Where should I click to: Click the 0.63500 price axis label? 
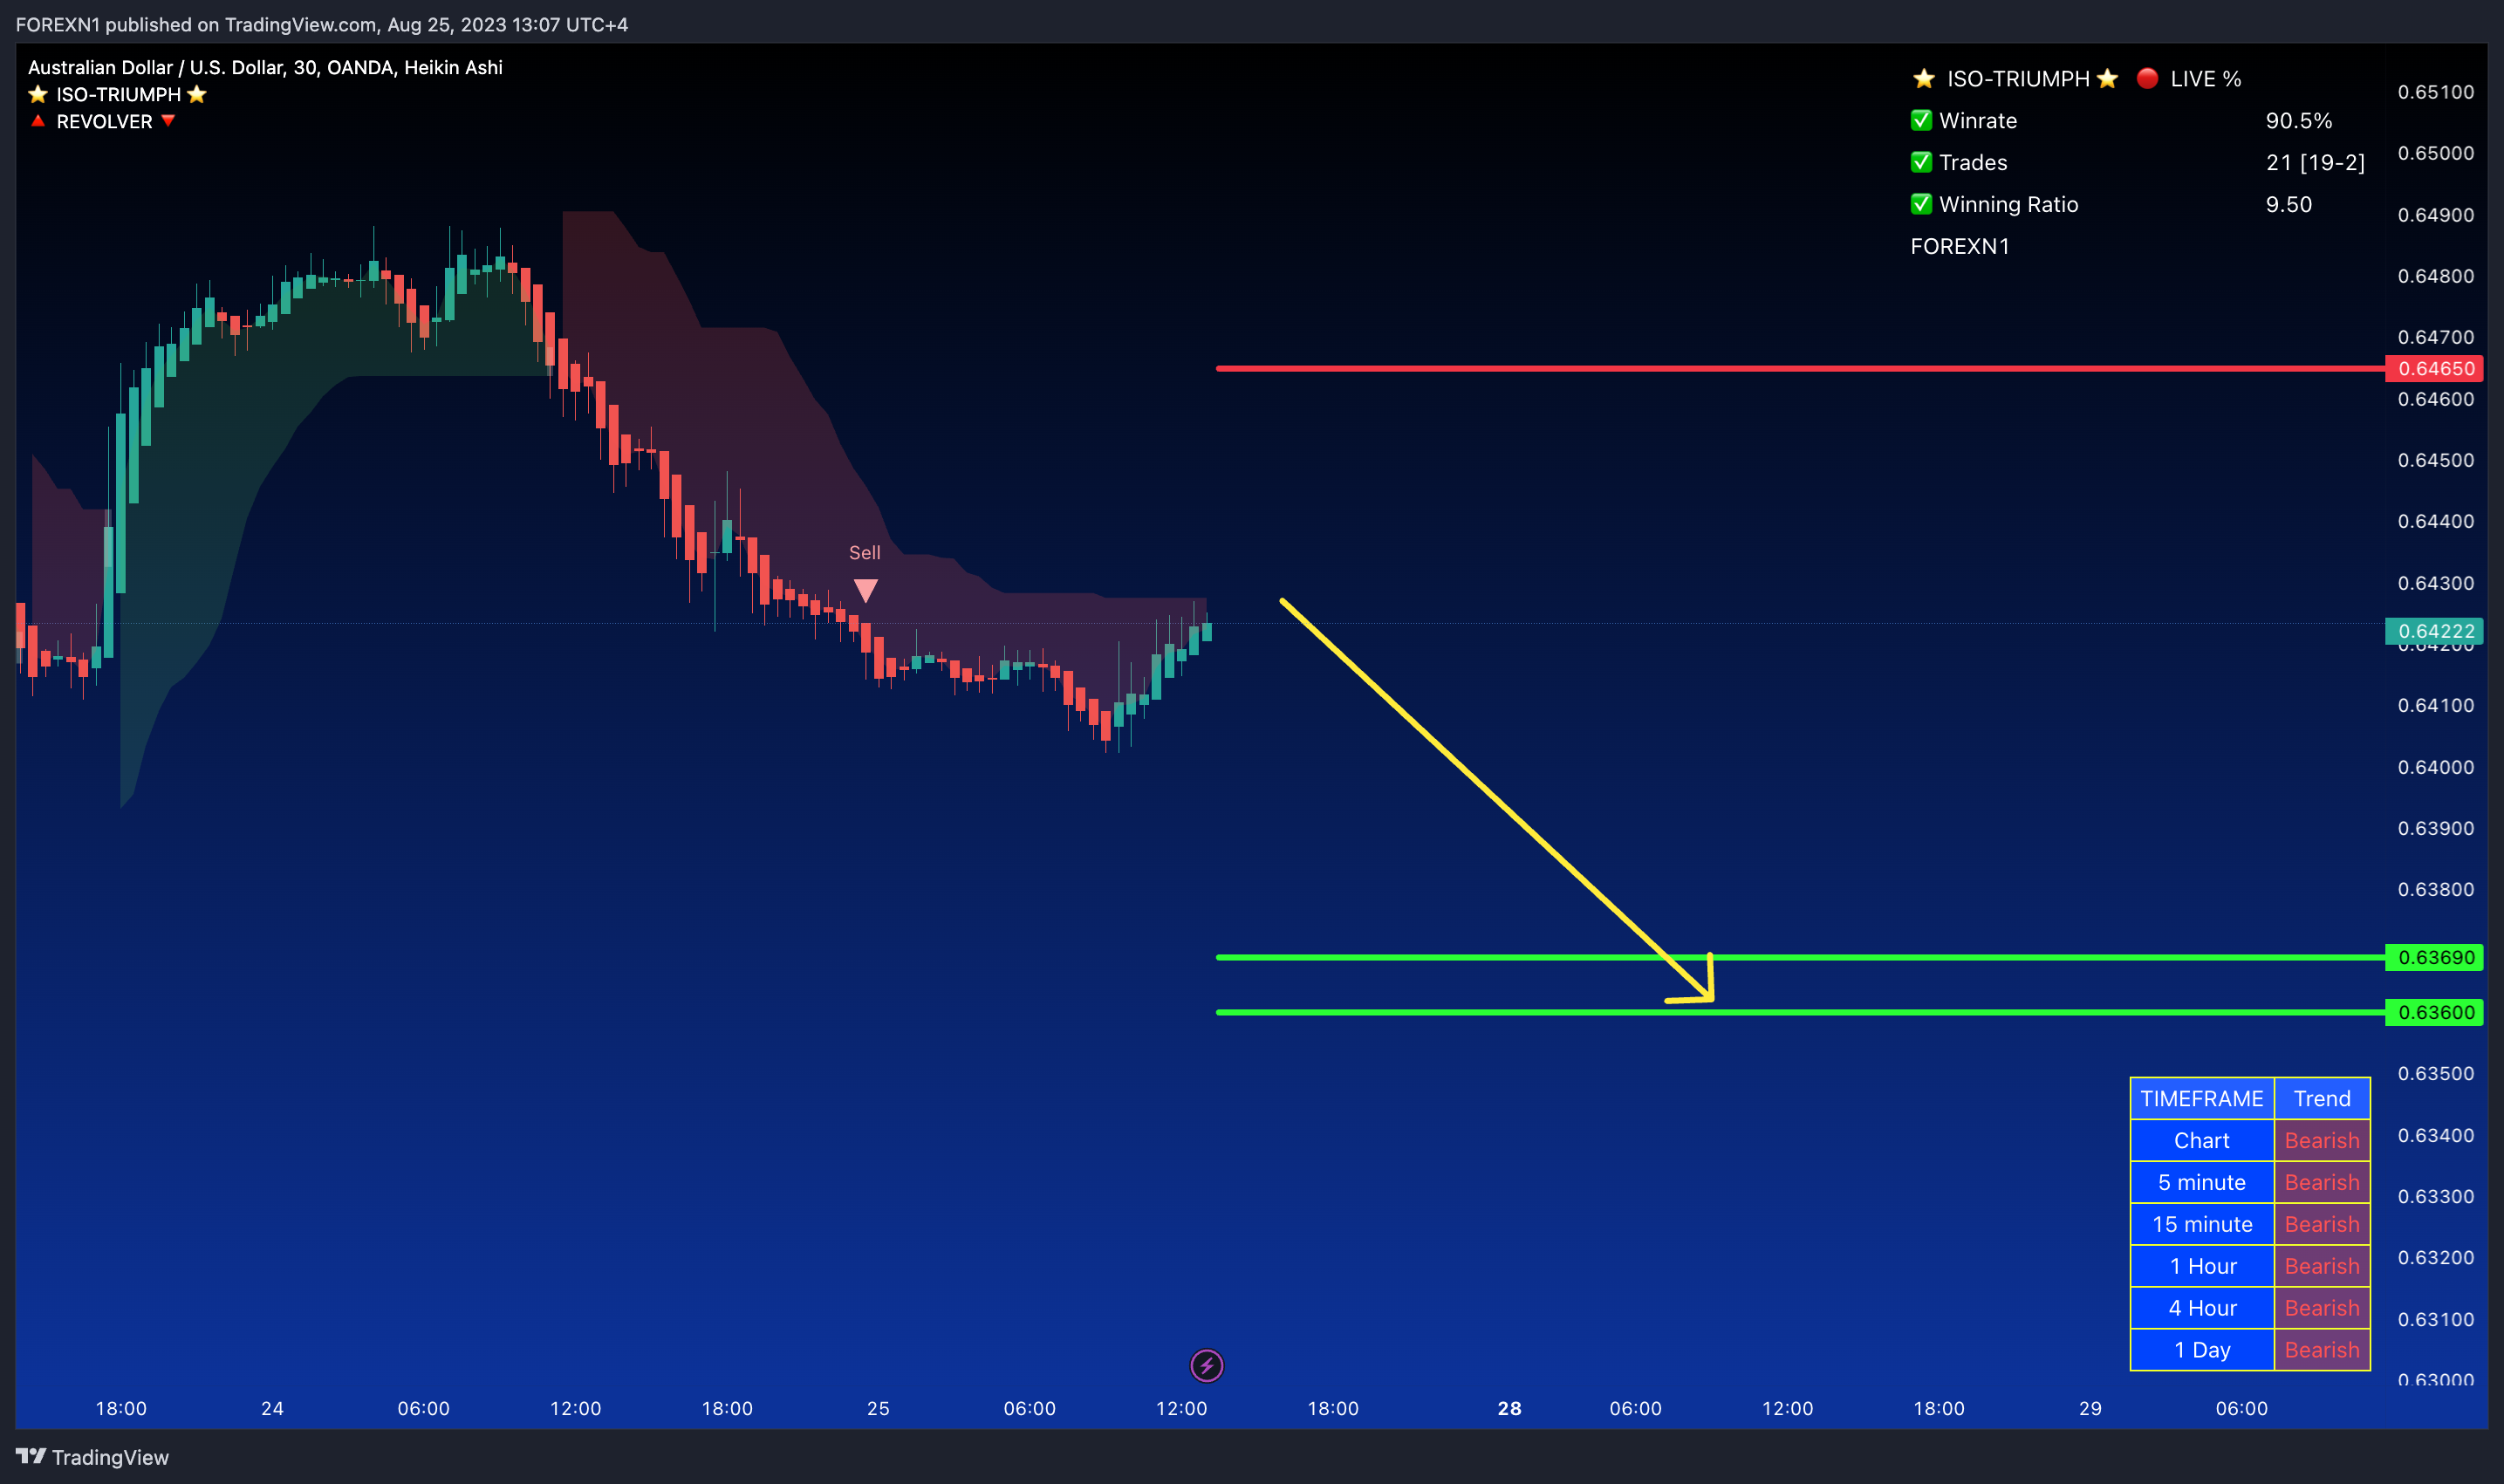[2436, 1073]
